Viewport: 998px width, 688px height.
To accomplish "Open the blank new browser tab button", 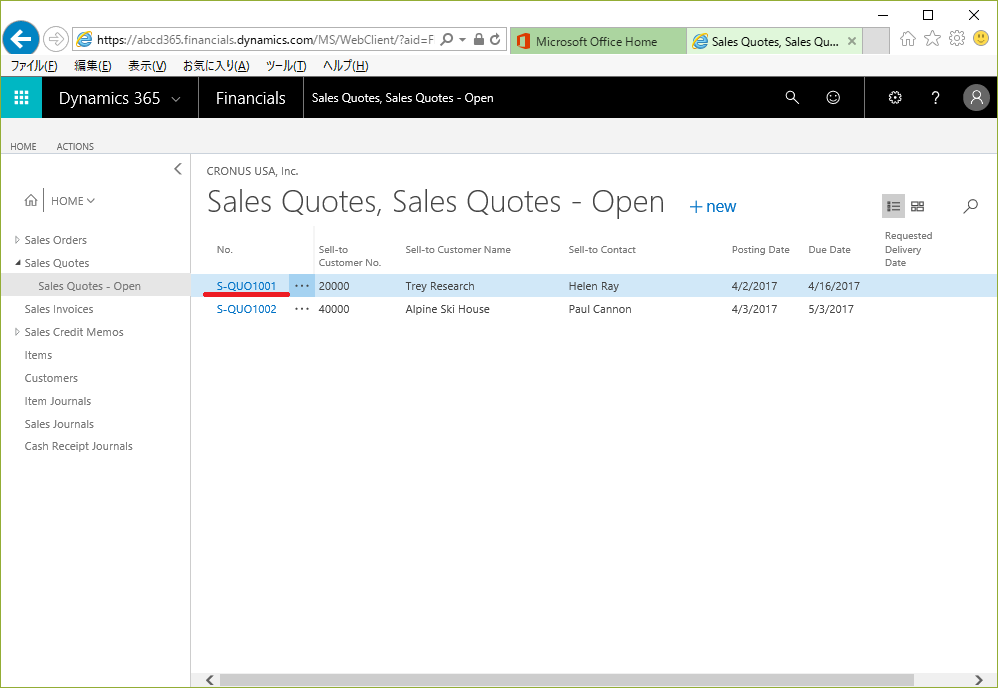I will tap(876, 41).
